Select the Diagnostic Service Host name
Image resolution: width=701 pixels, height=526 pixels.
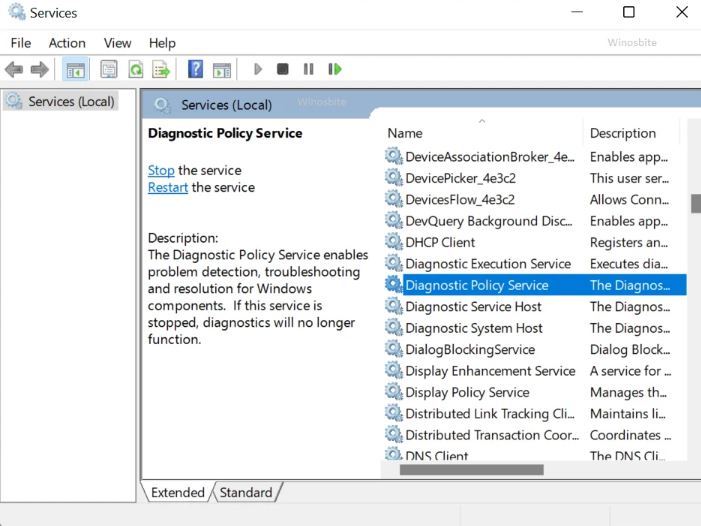pyautogui.click(x=473, y=307)
